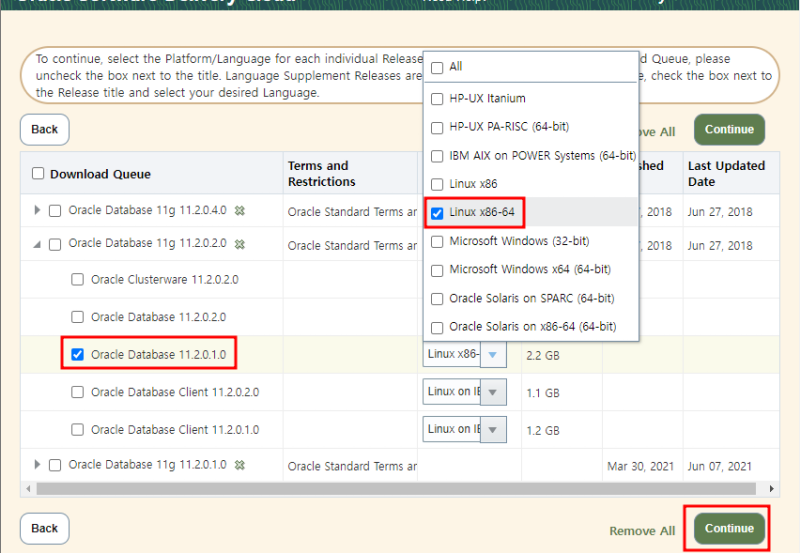Click the horizontal scrollbar thumb of the table
This screenshot has height=553, width=800.
[396, 489]
